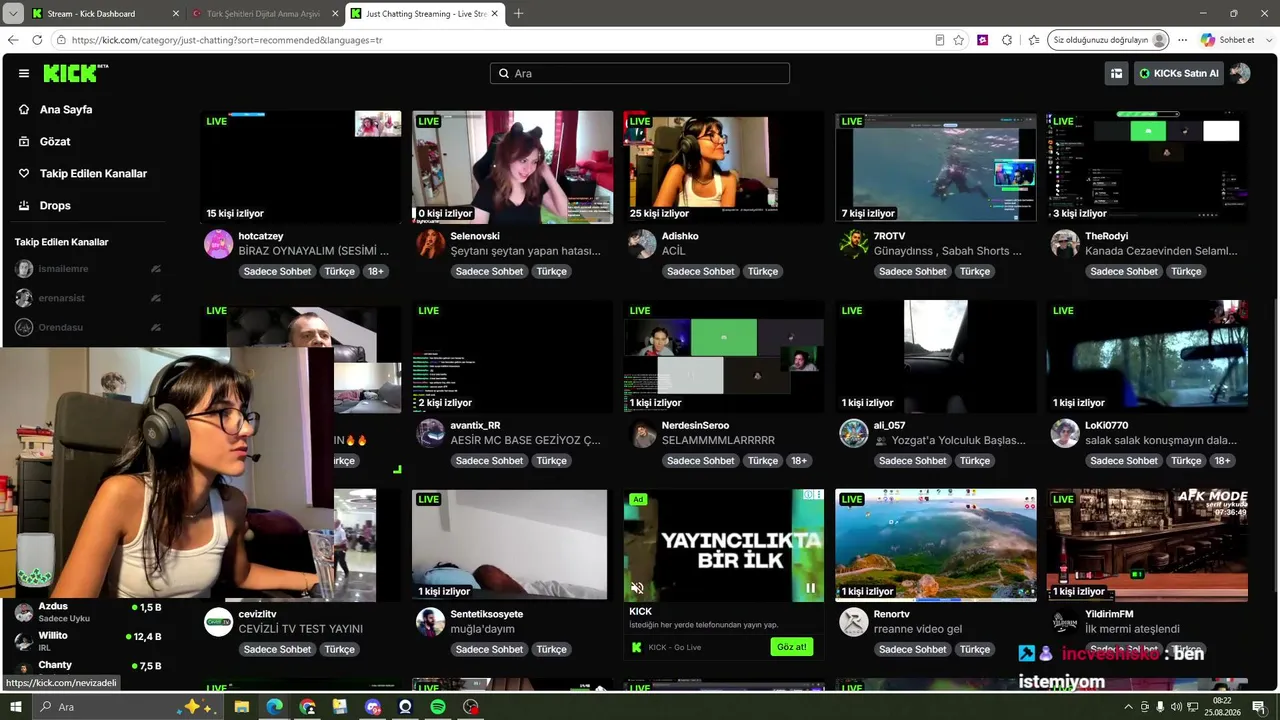Open Renortv mountain stream thumbnail
This screenshot has height=720, width=1280.
click(x=936, y=545)
